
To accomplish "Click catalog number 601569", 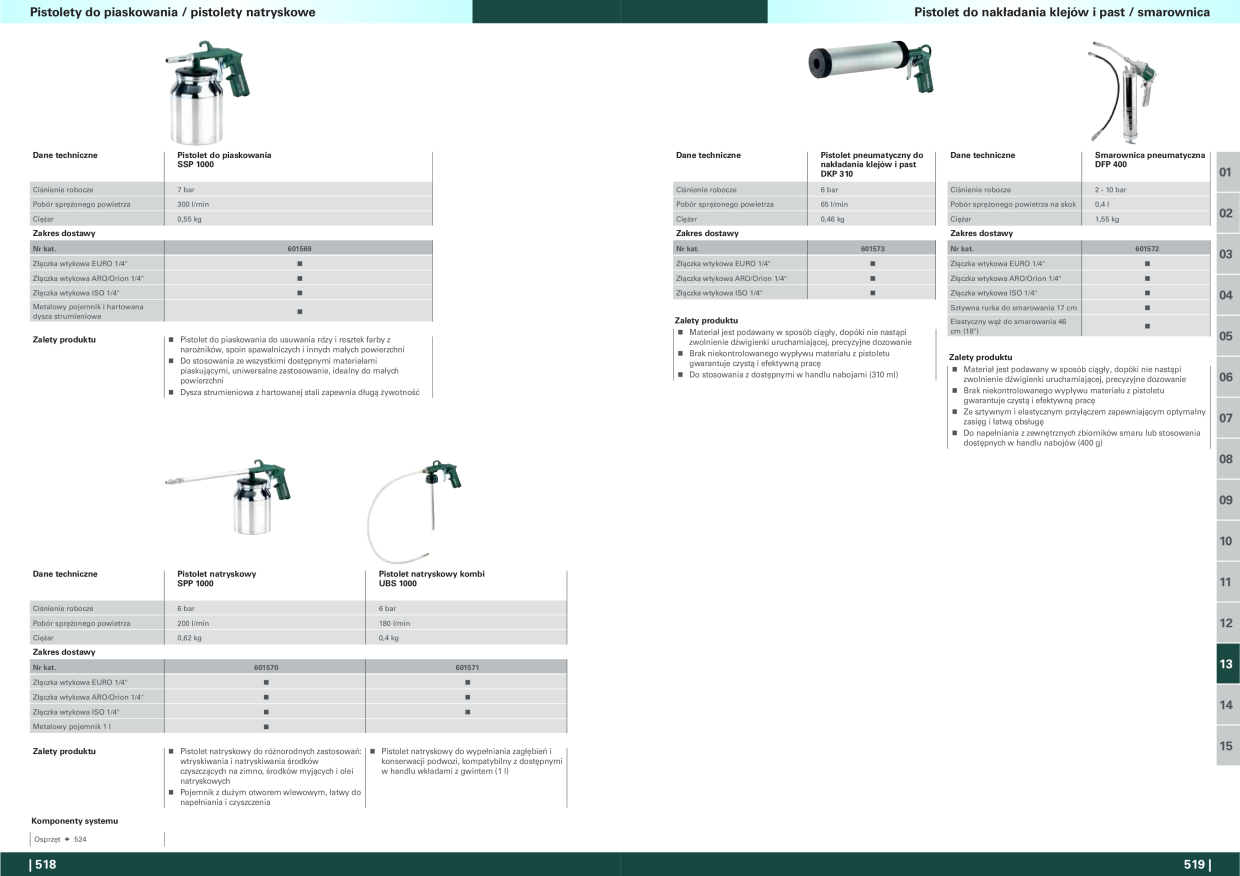I will click(299, 248).
